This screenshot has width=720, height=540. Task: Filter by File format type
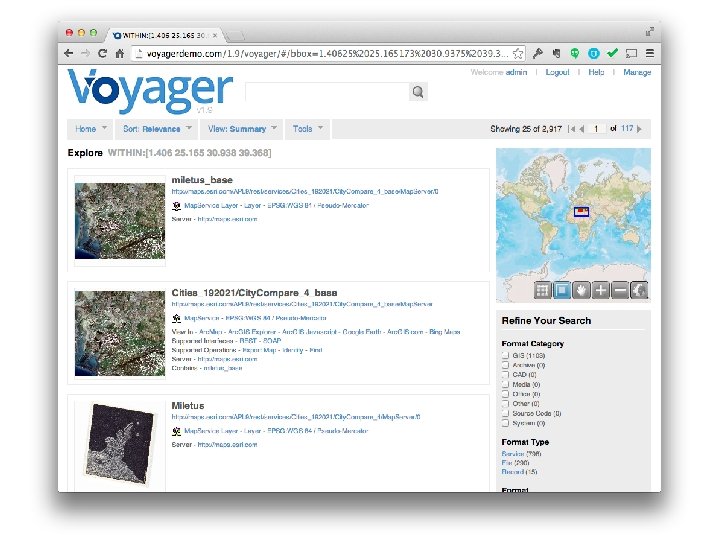pos(507,463)
